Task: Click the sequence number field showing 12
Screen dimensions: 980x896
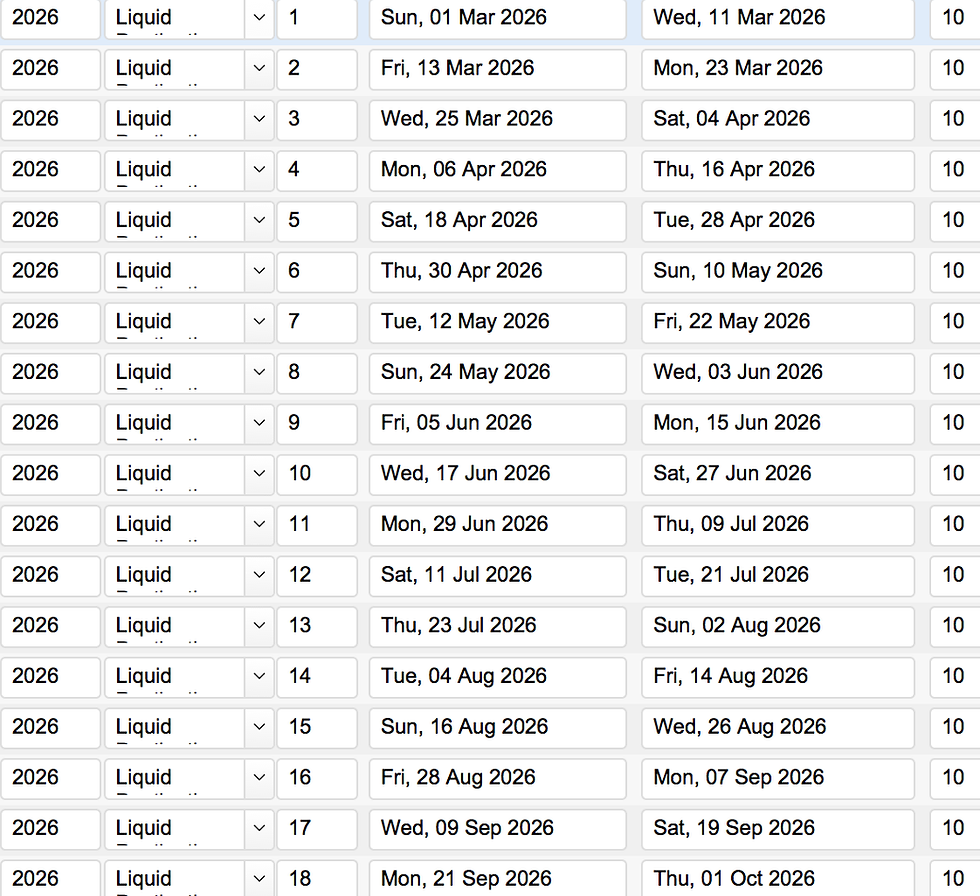Action: click(x=316, y=575)
